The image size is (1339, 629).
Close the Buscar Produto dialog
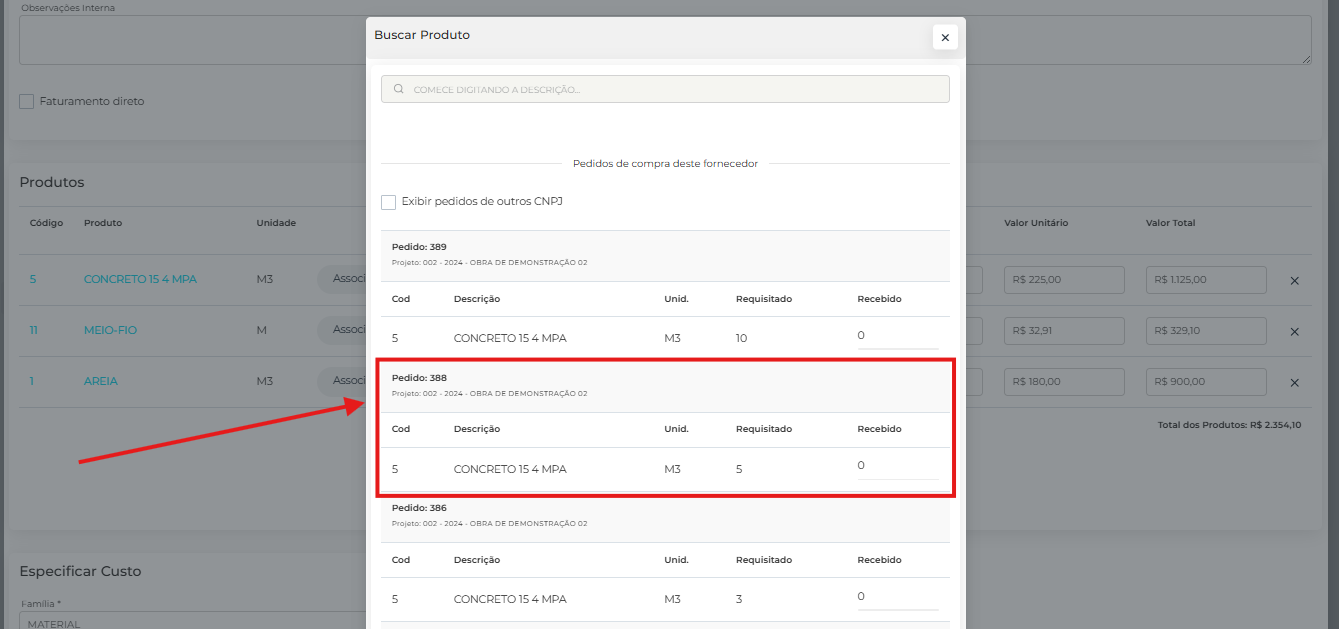tap(945, 37)
